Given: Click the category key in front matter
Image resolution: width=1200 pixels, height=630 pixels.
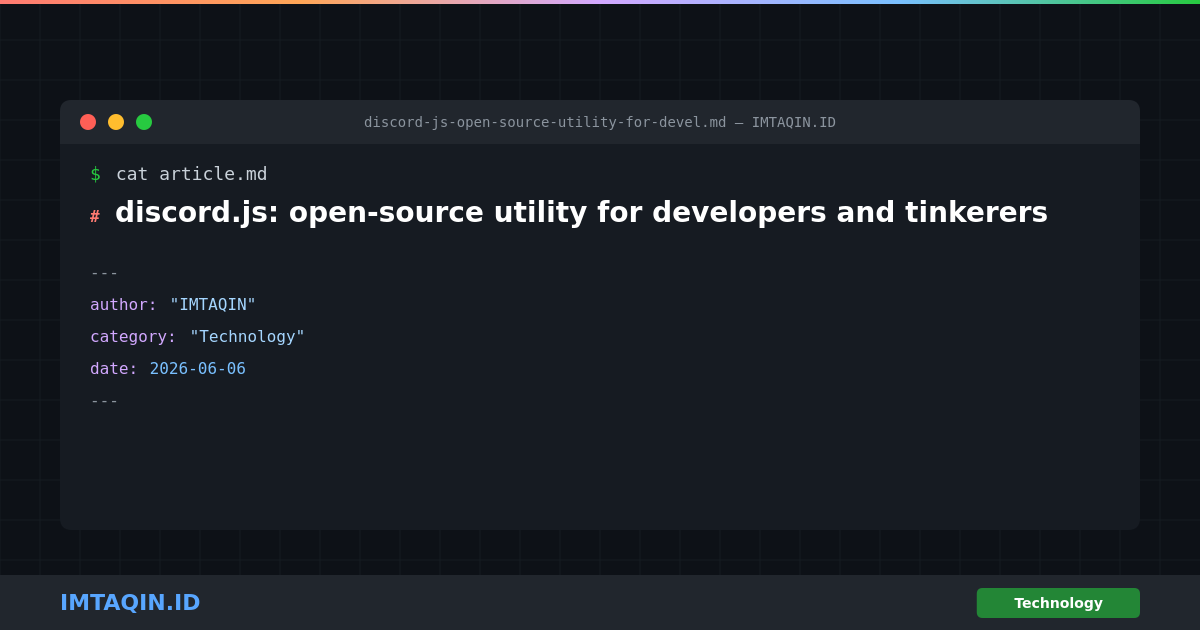Looking at the screenshot, I should (133, 336).
